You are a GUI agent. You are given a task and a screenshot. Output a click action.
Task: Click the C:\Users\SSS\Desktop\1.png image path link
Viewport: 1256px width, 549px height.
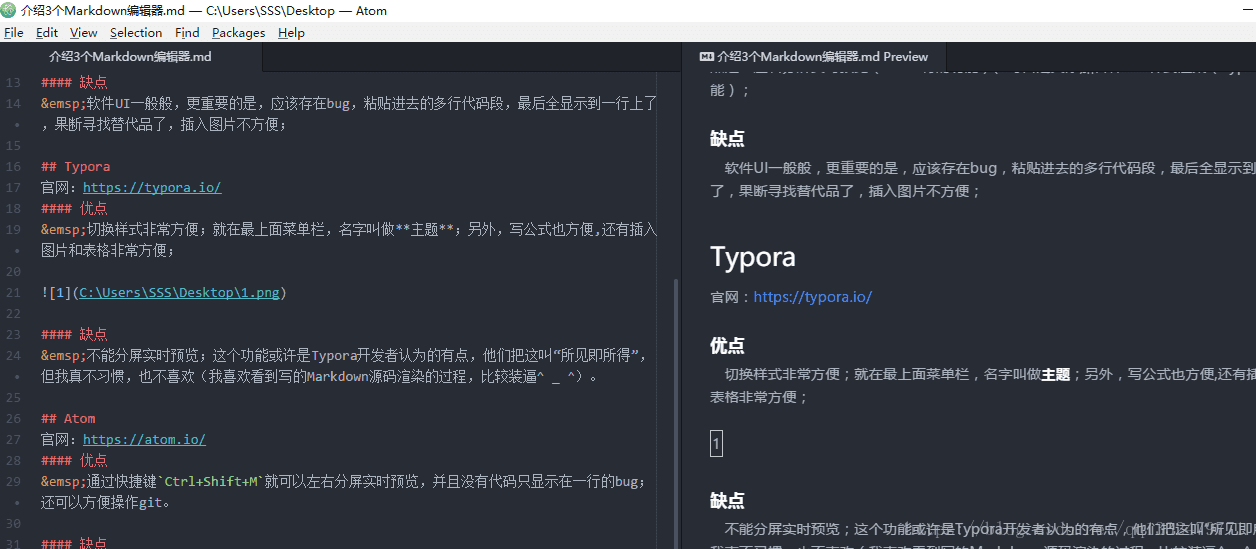pos(179,292)
